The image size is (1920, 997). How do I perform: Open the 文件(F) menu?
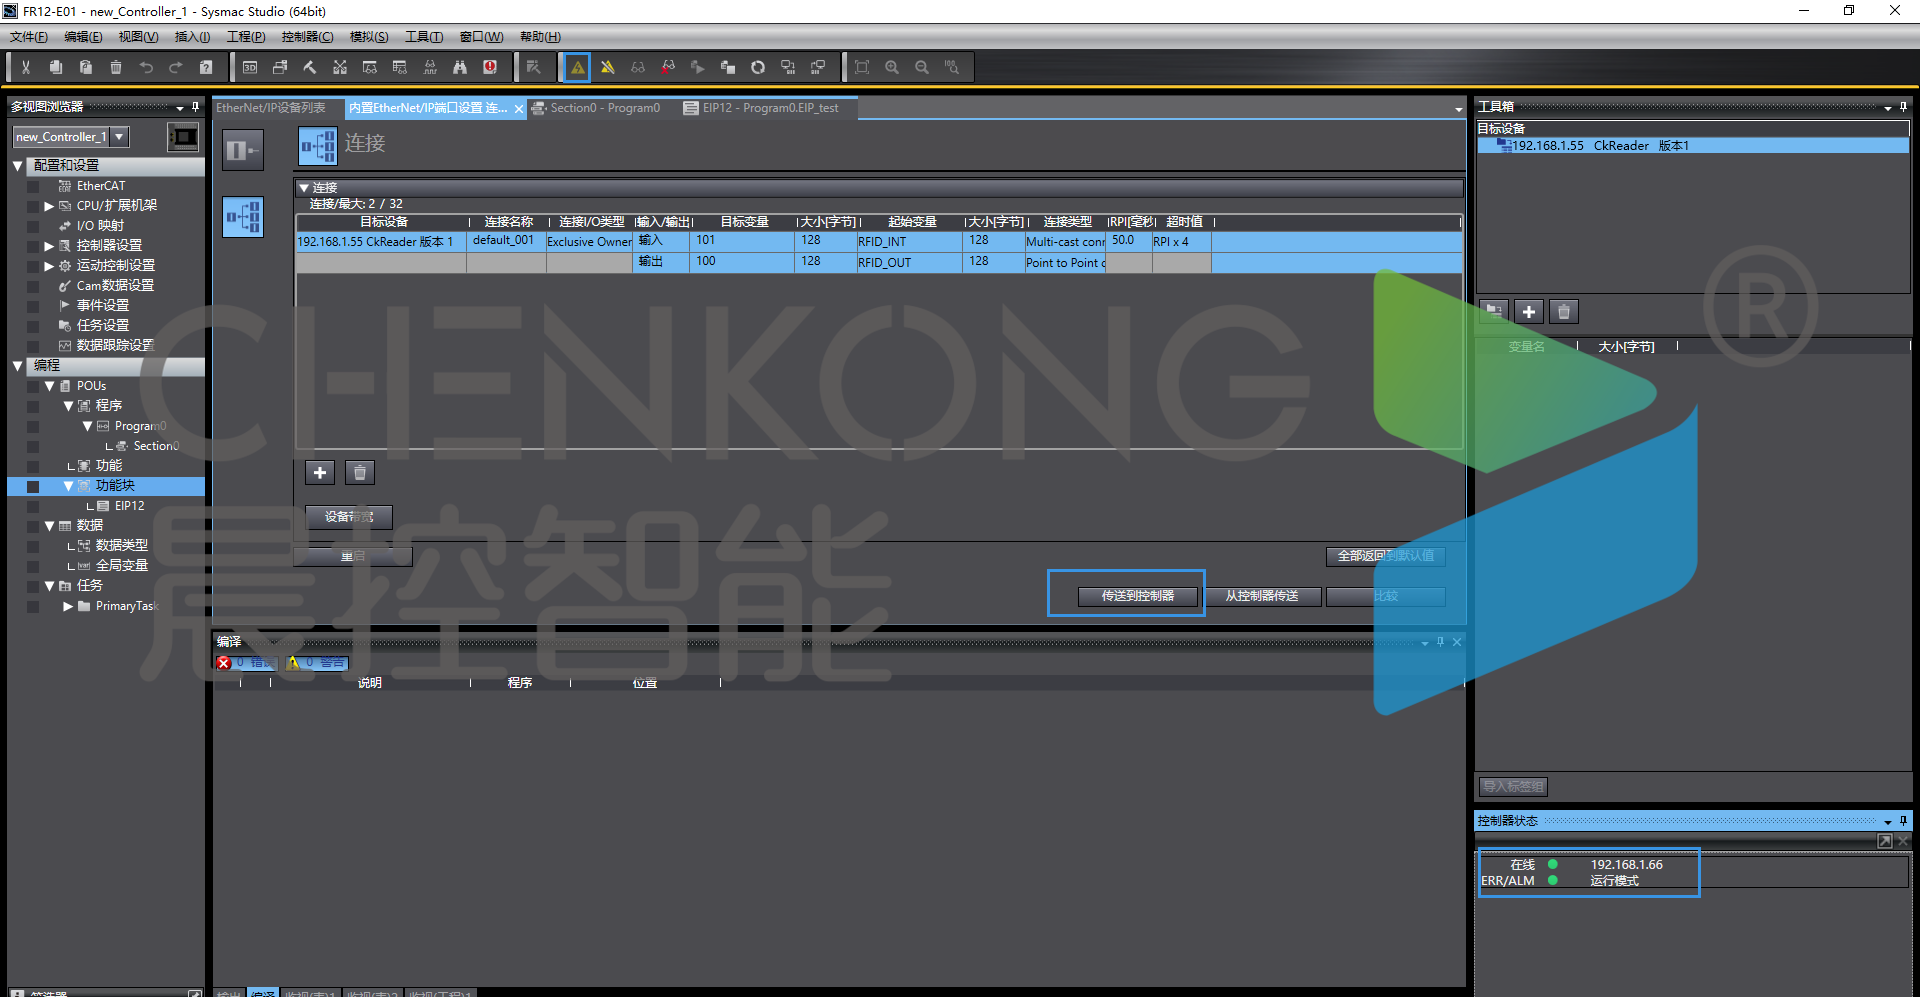[29, 37]
